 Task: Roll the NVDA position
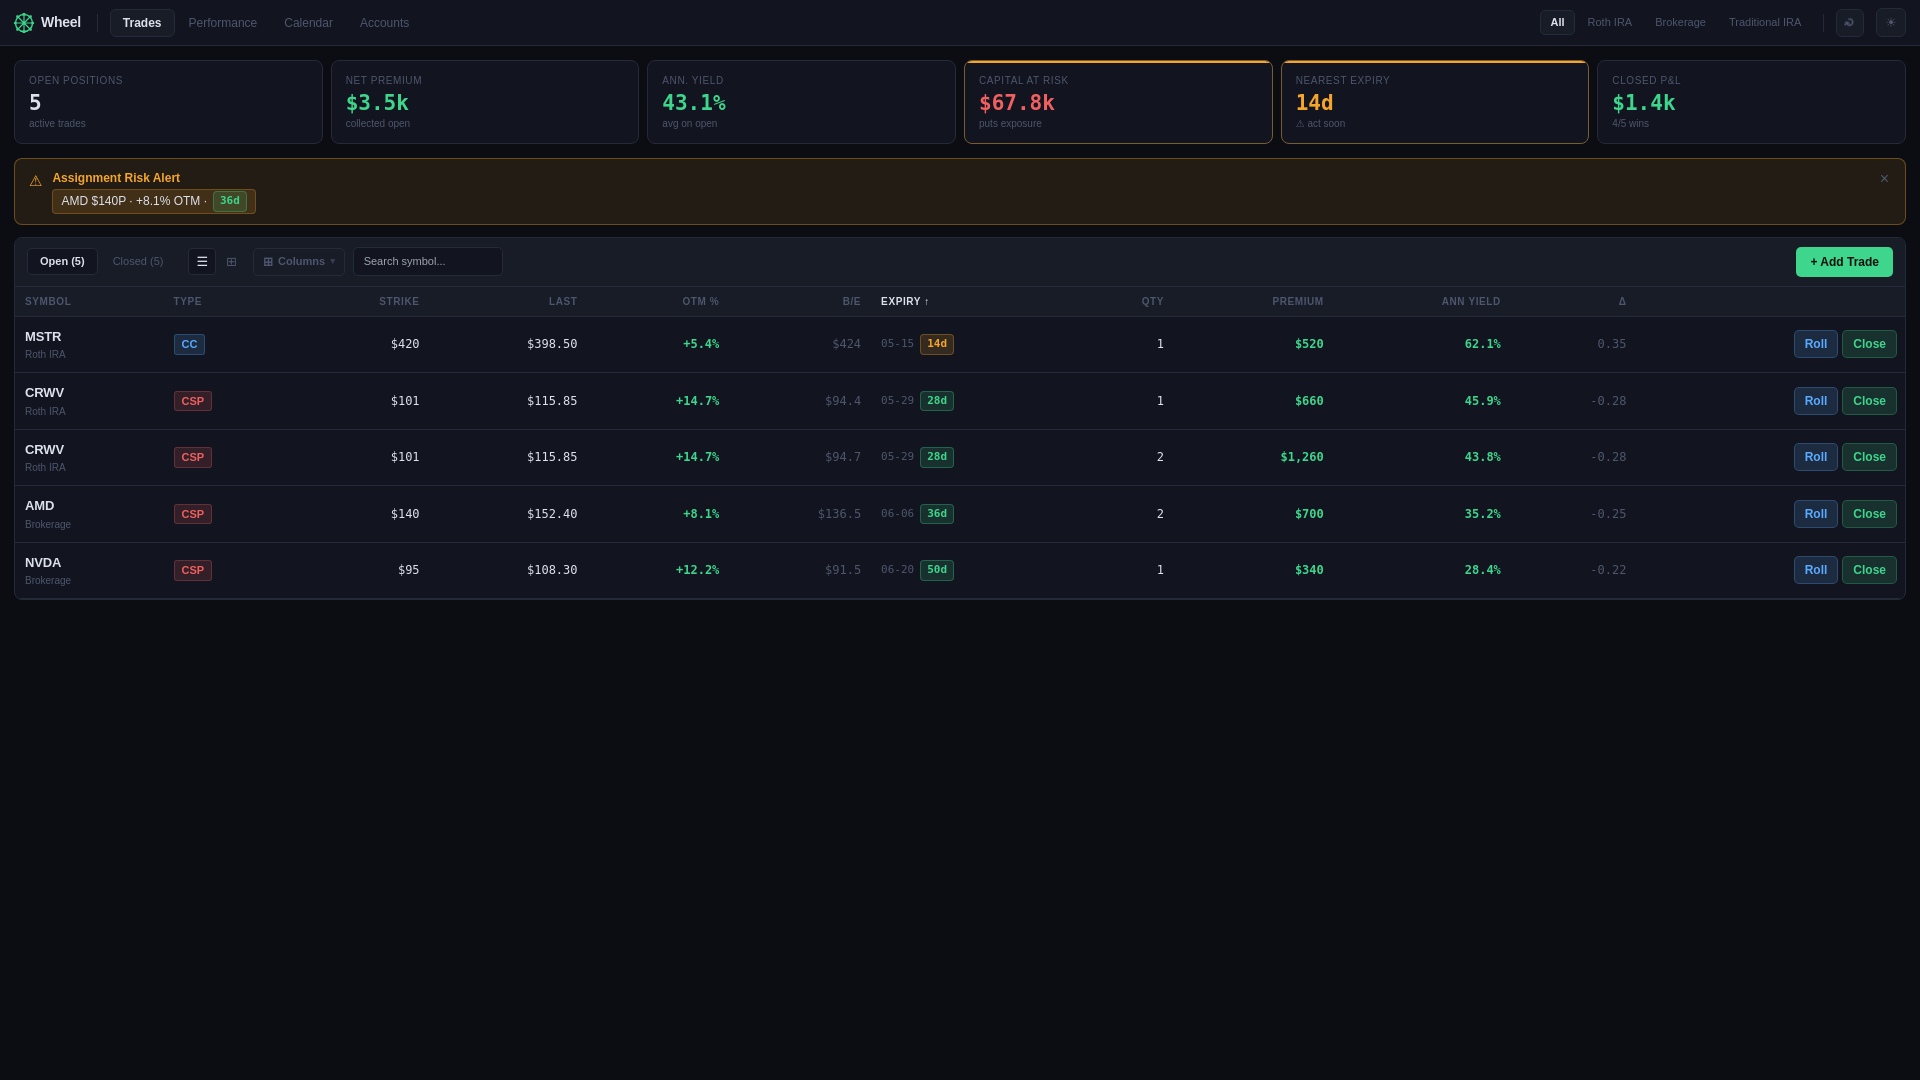tap(1815, 571)
